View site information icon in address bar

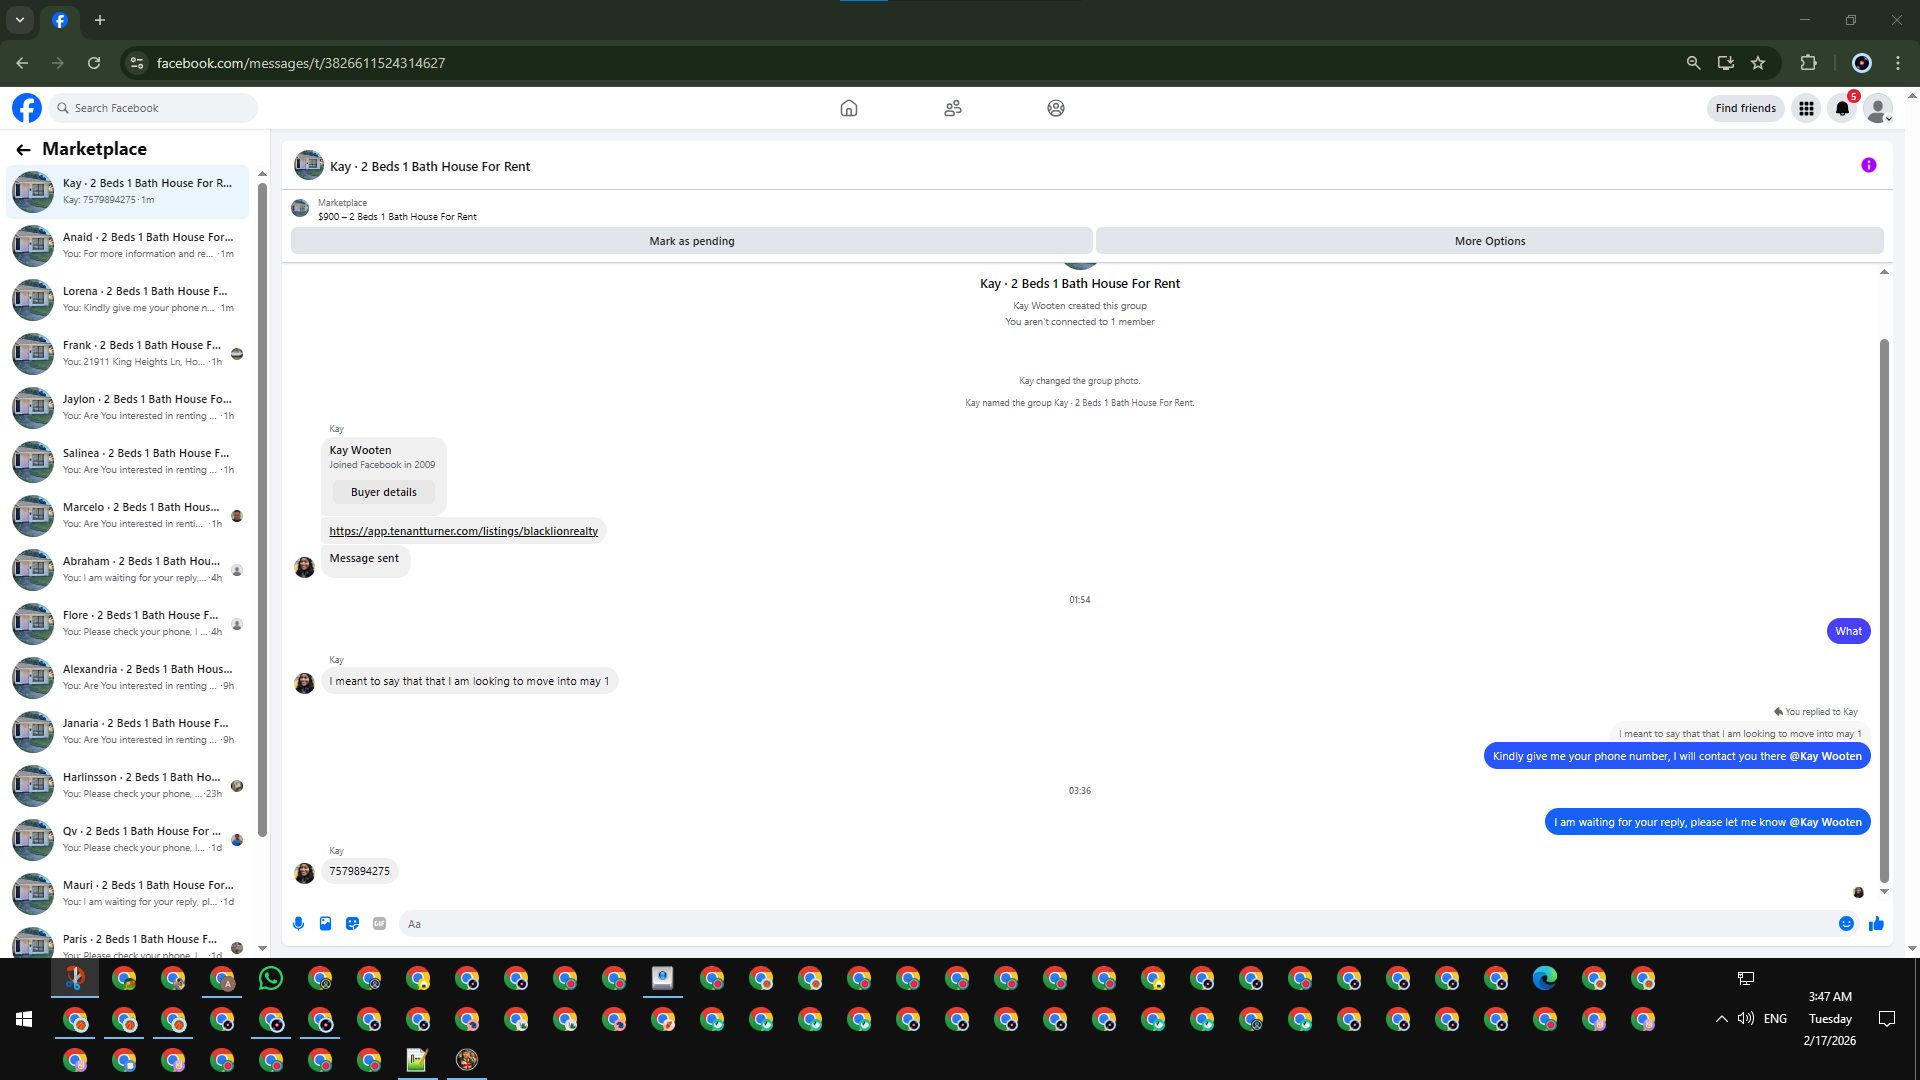click(137, 63)
